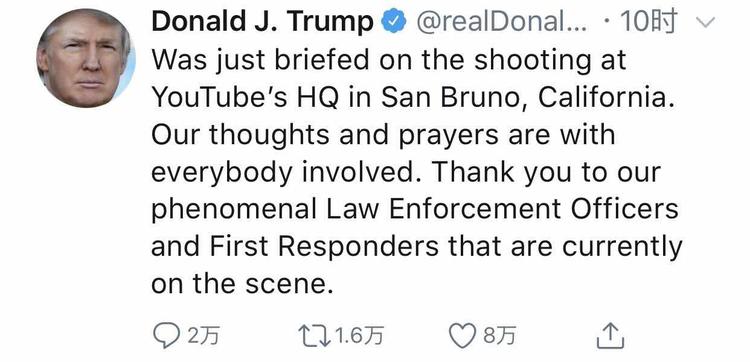Click the words 'everybody involved'

[282, 172]
